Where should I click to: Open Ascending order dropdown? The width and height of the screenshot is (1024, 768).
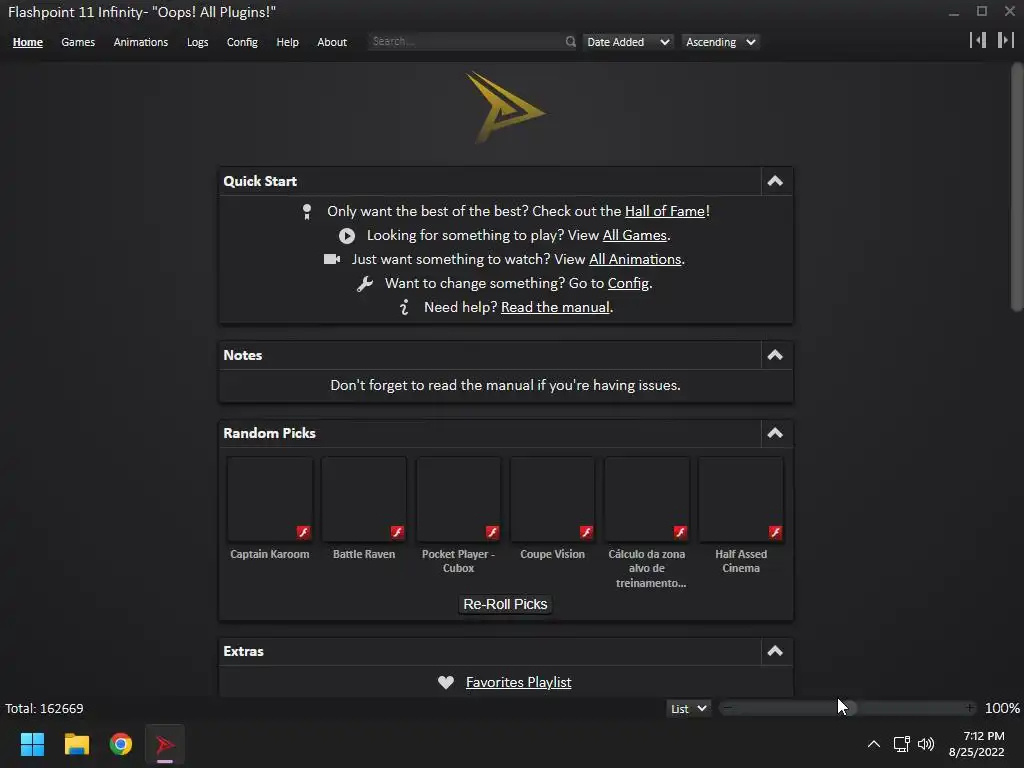(720, 42)
